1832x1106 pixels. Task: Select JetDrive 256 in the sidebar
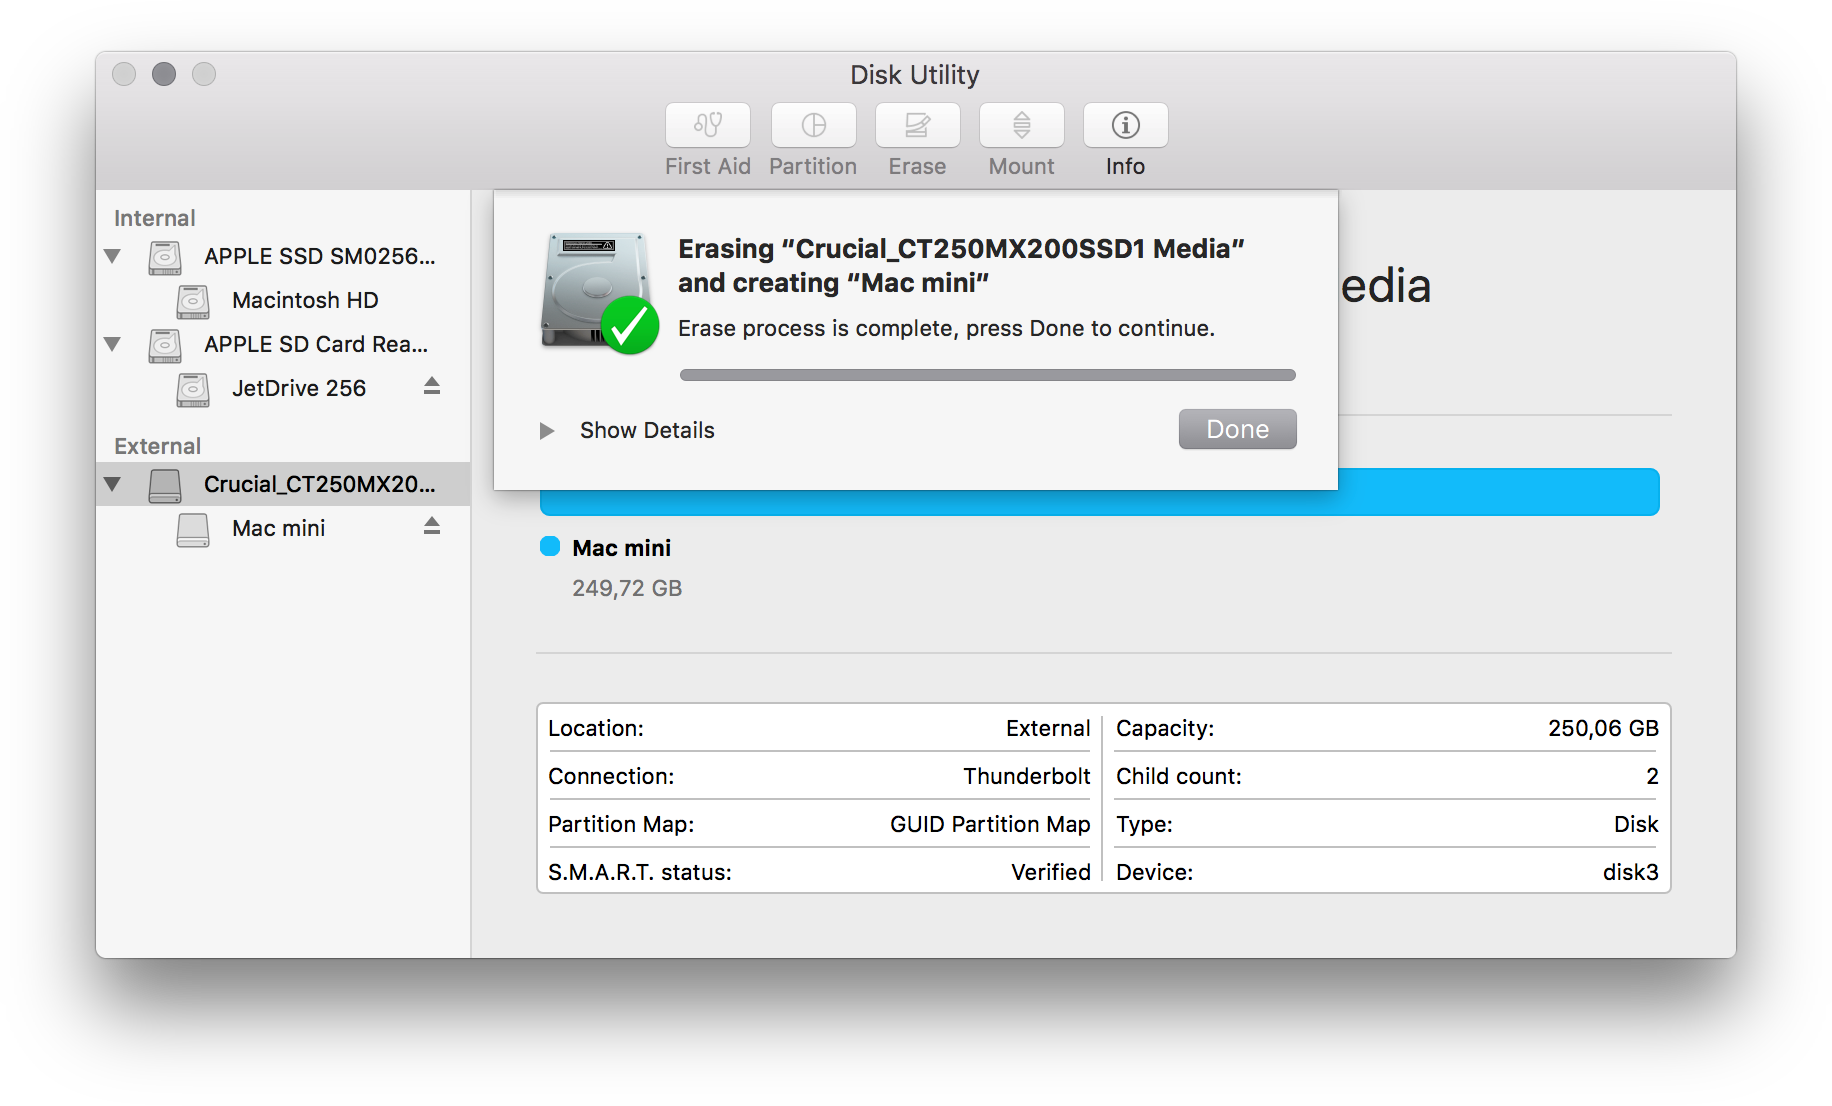coord(283,388)
